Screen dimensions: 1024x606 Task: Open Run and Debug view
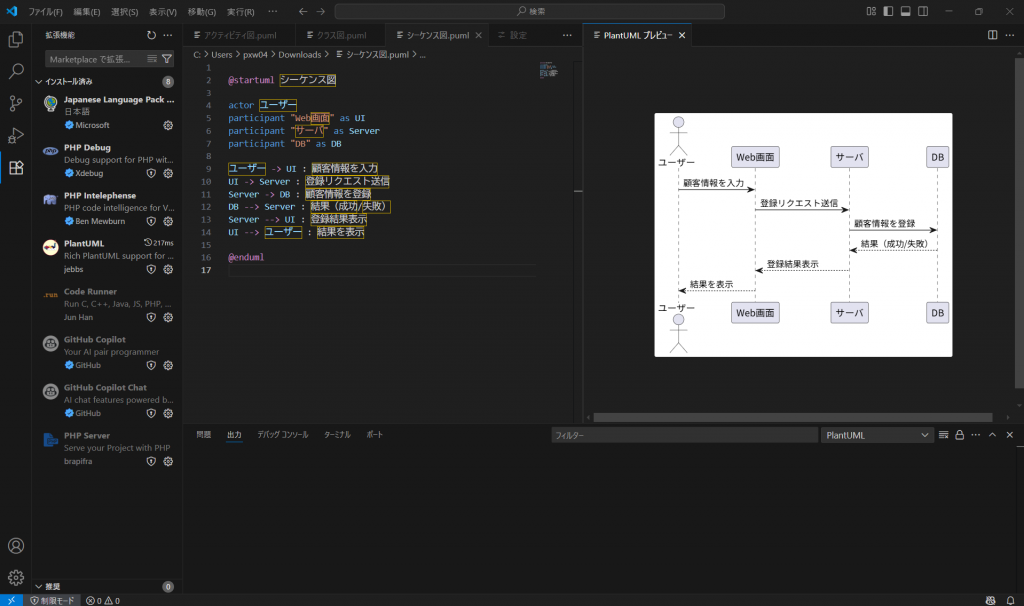[16, 135]
